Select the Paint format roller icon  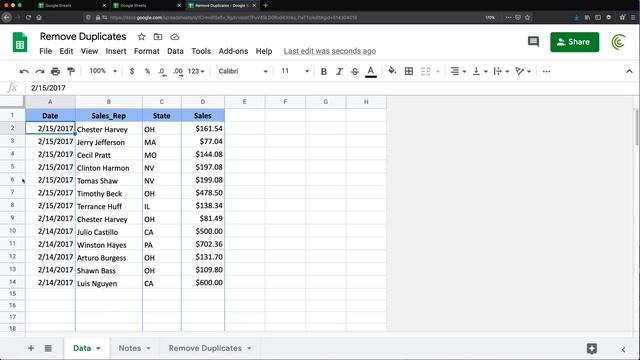[x=71, y=71]
